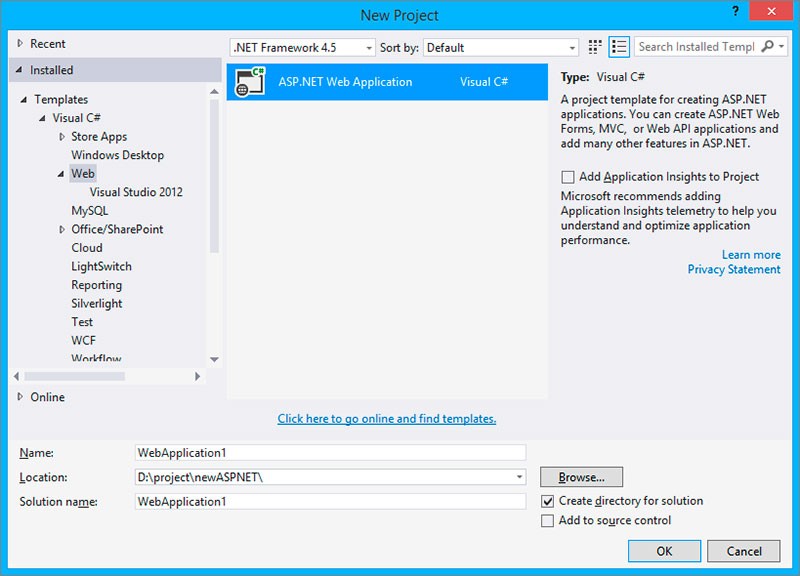Click the horizontal scrollbar of the template tree

pos(74,377)
